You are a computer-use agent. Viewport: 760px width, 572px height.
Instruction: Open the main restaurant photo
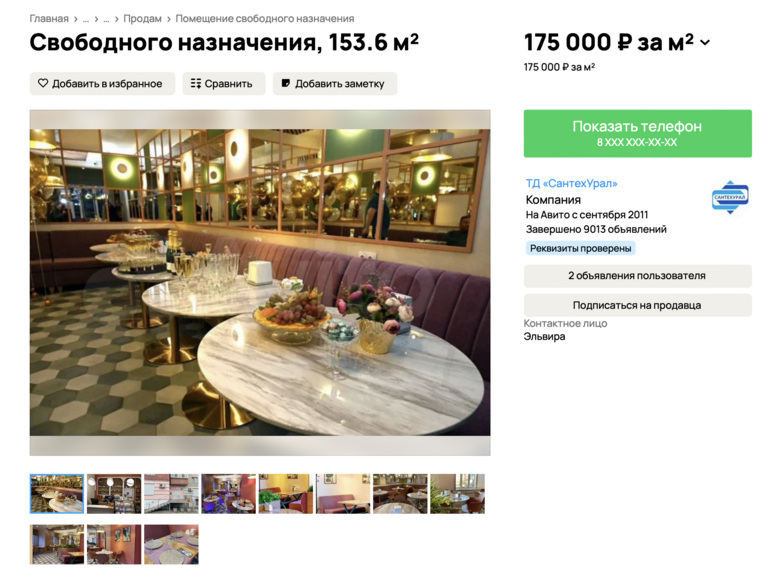pyautogui.click(x=260, y=283)
